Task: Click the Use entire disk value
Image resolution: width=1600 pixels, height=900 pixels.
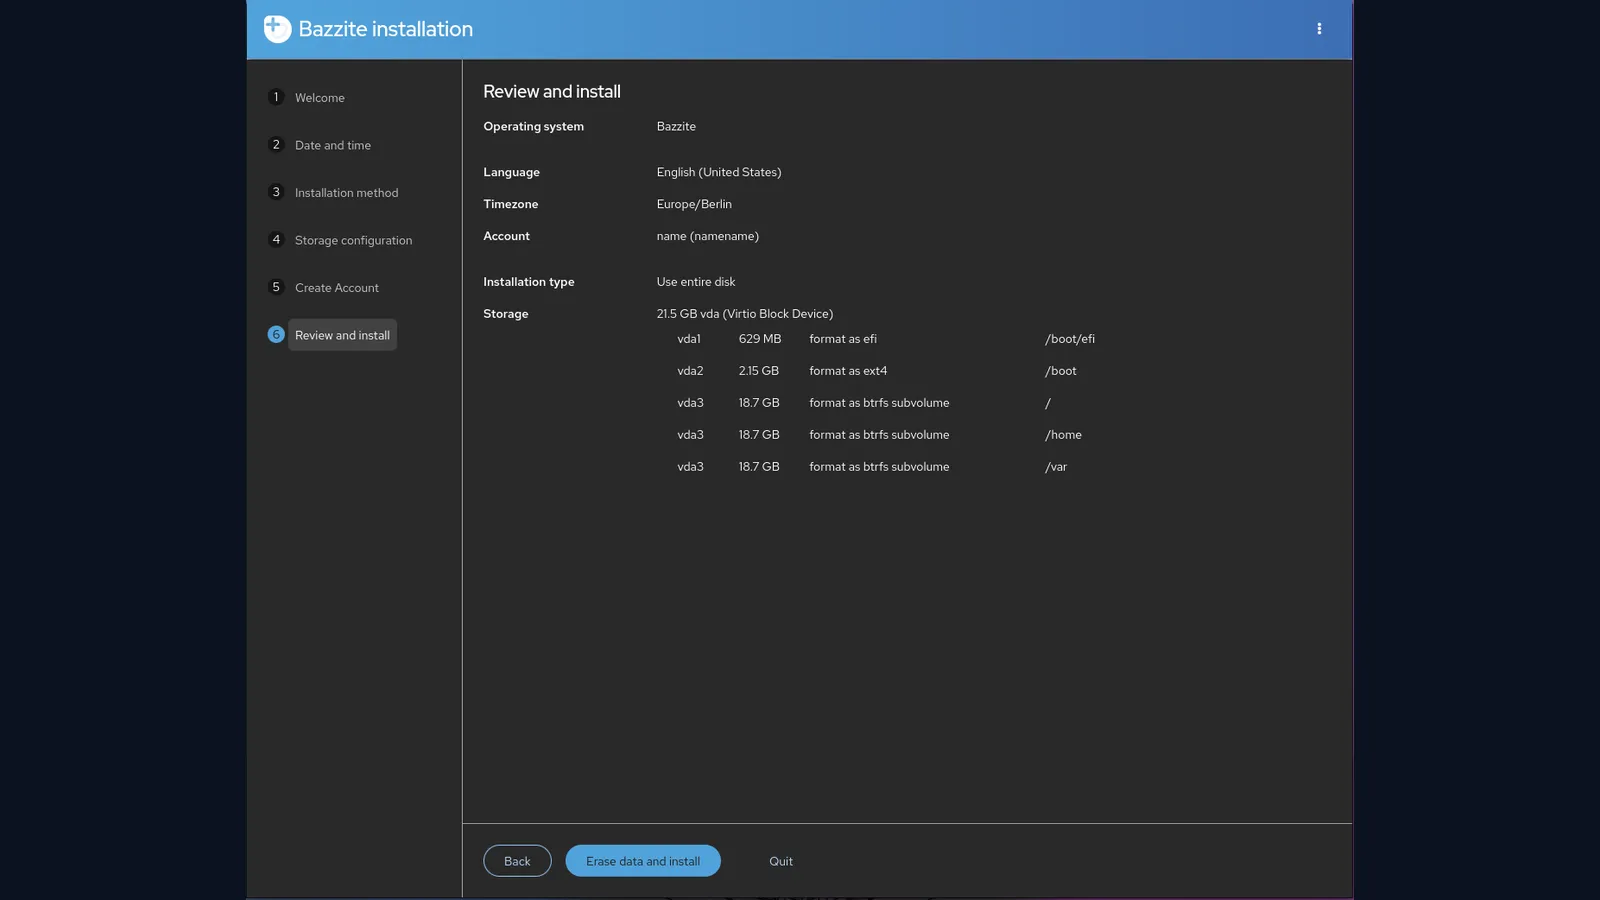Action: [x=696, y=282]
